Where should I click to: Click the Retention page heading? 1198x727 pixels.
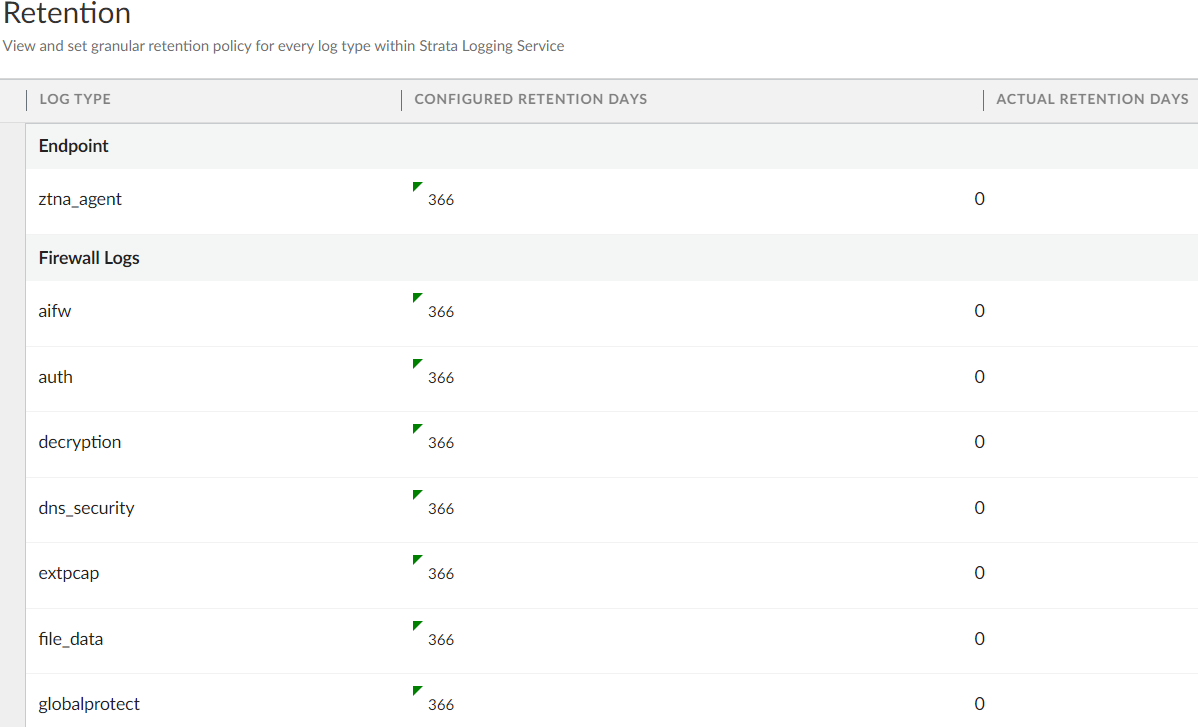coord(67,14)
